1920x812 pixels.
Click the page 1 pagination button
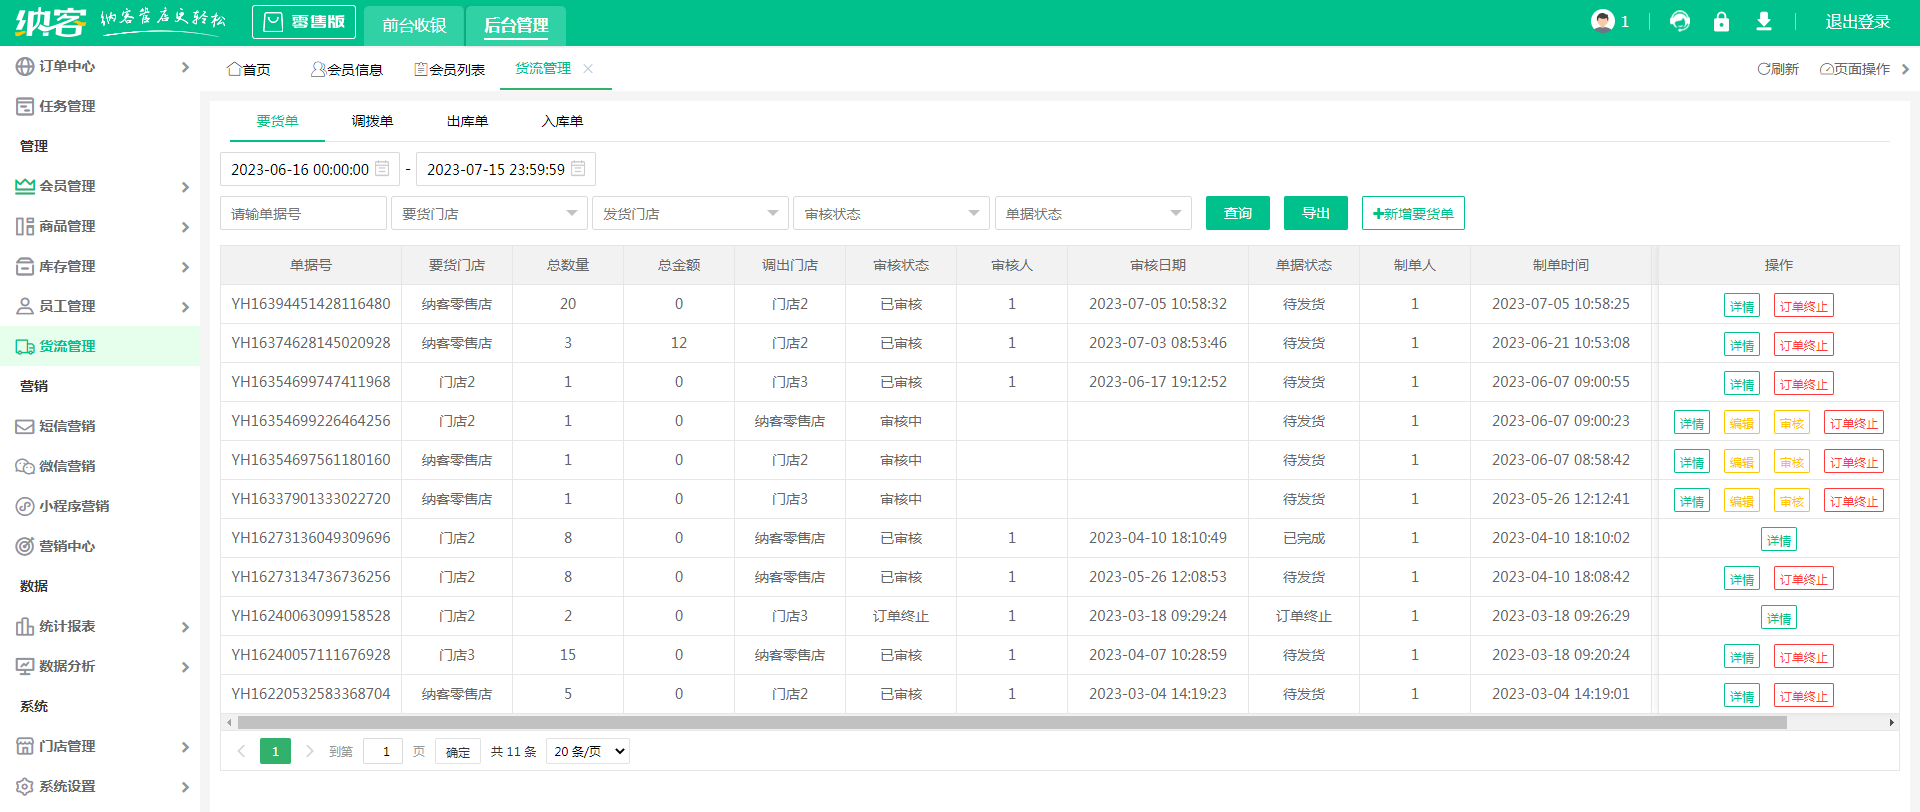click(275, 751)
